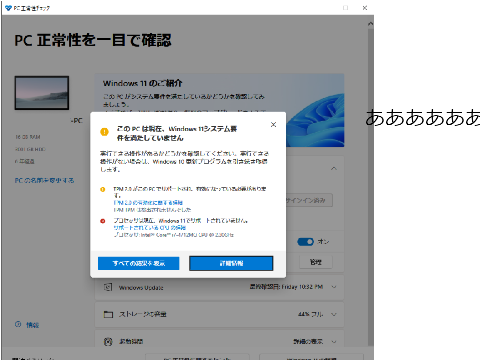The image size is (480, 360).
Task: Click the Manage button beside the dialog
Action: [x=316, y=262]
